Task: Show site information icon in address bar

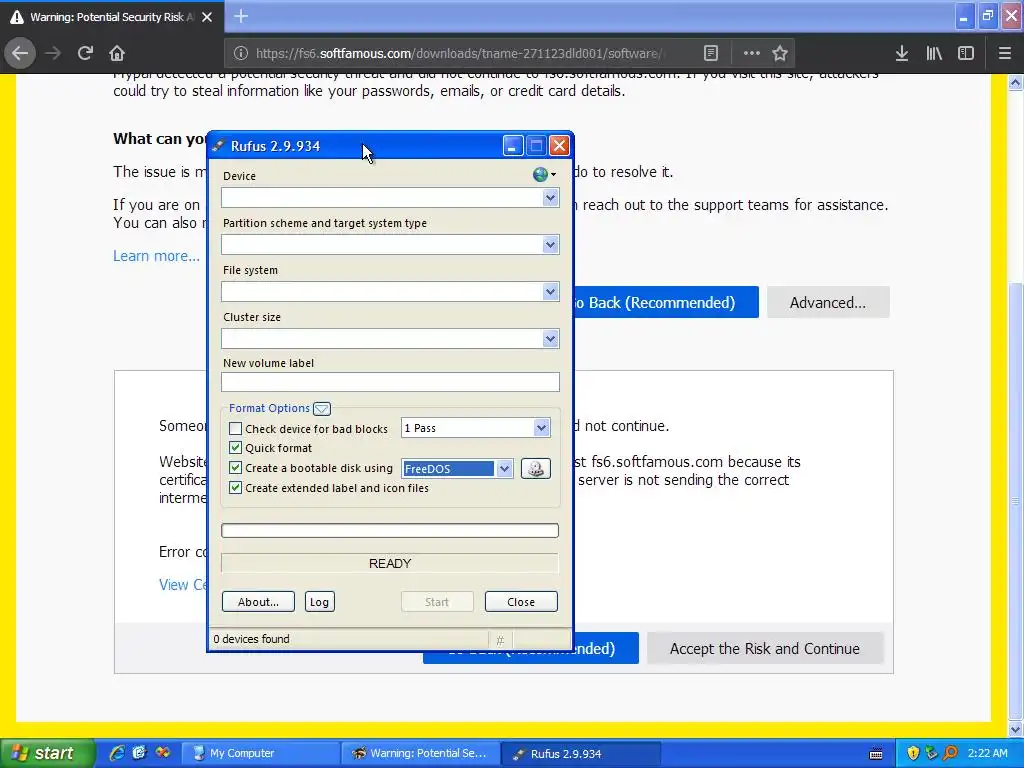Action: tap(240, 54)
